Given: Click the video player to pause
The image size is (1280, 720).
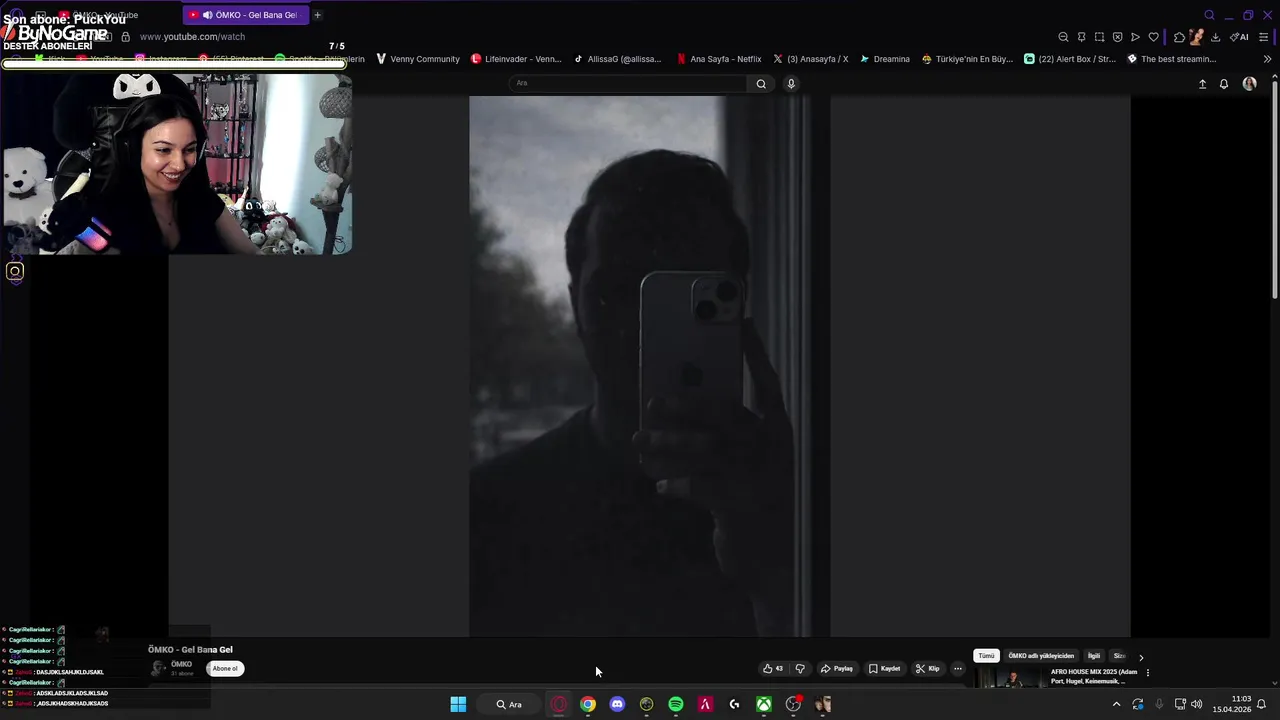Looking at the screenshot, I should click(649, 366).
